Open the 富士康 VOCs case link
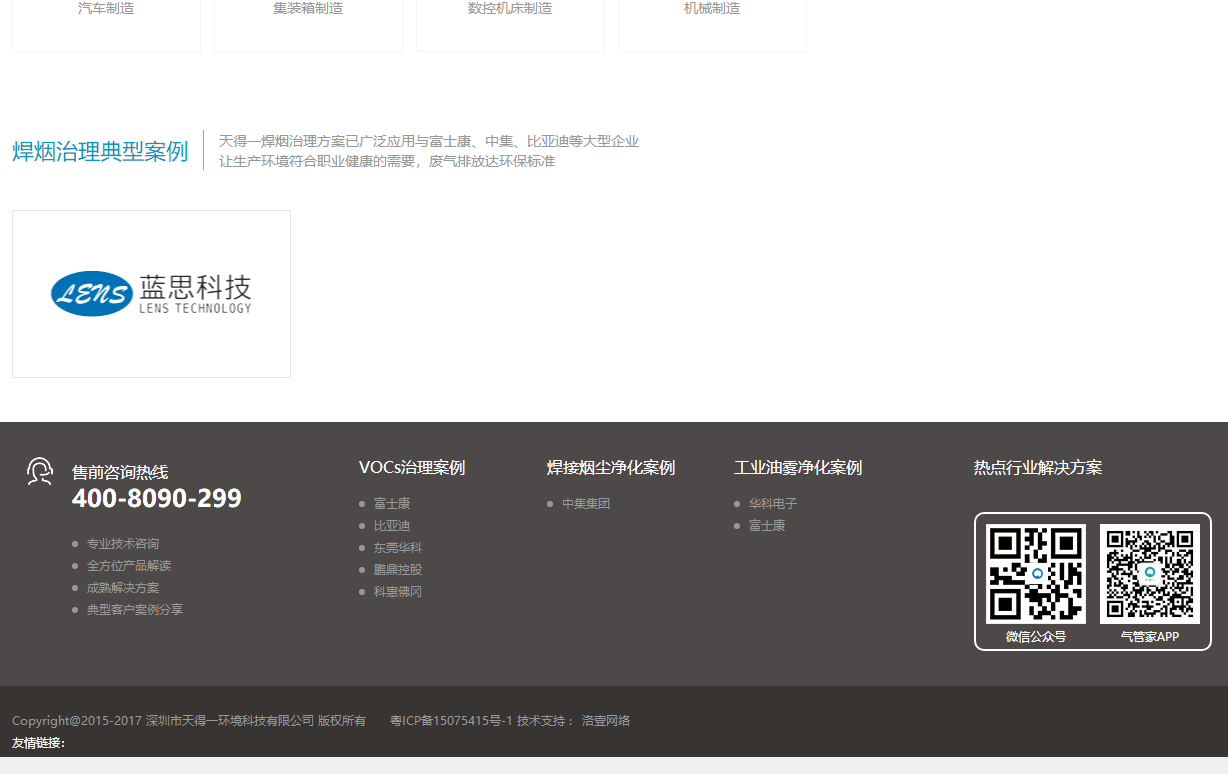 pos(391,503)
